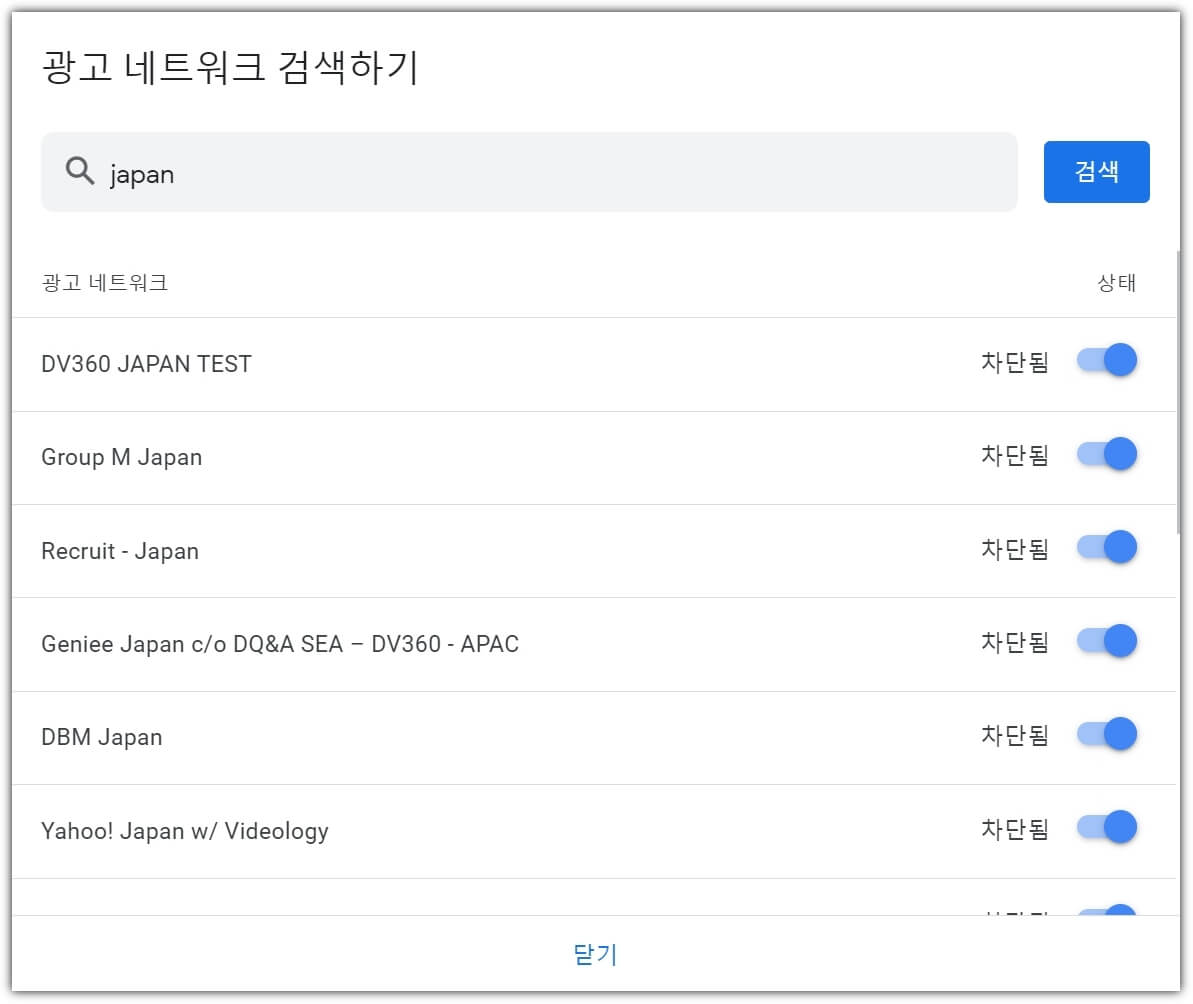Image resolution: width=1193 pixels, height=1004 pixels.
Task: Turn off the Recruit - Japan toggle
Action: pyautogui.click(x=1106, y=547)
